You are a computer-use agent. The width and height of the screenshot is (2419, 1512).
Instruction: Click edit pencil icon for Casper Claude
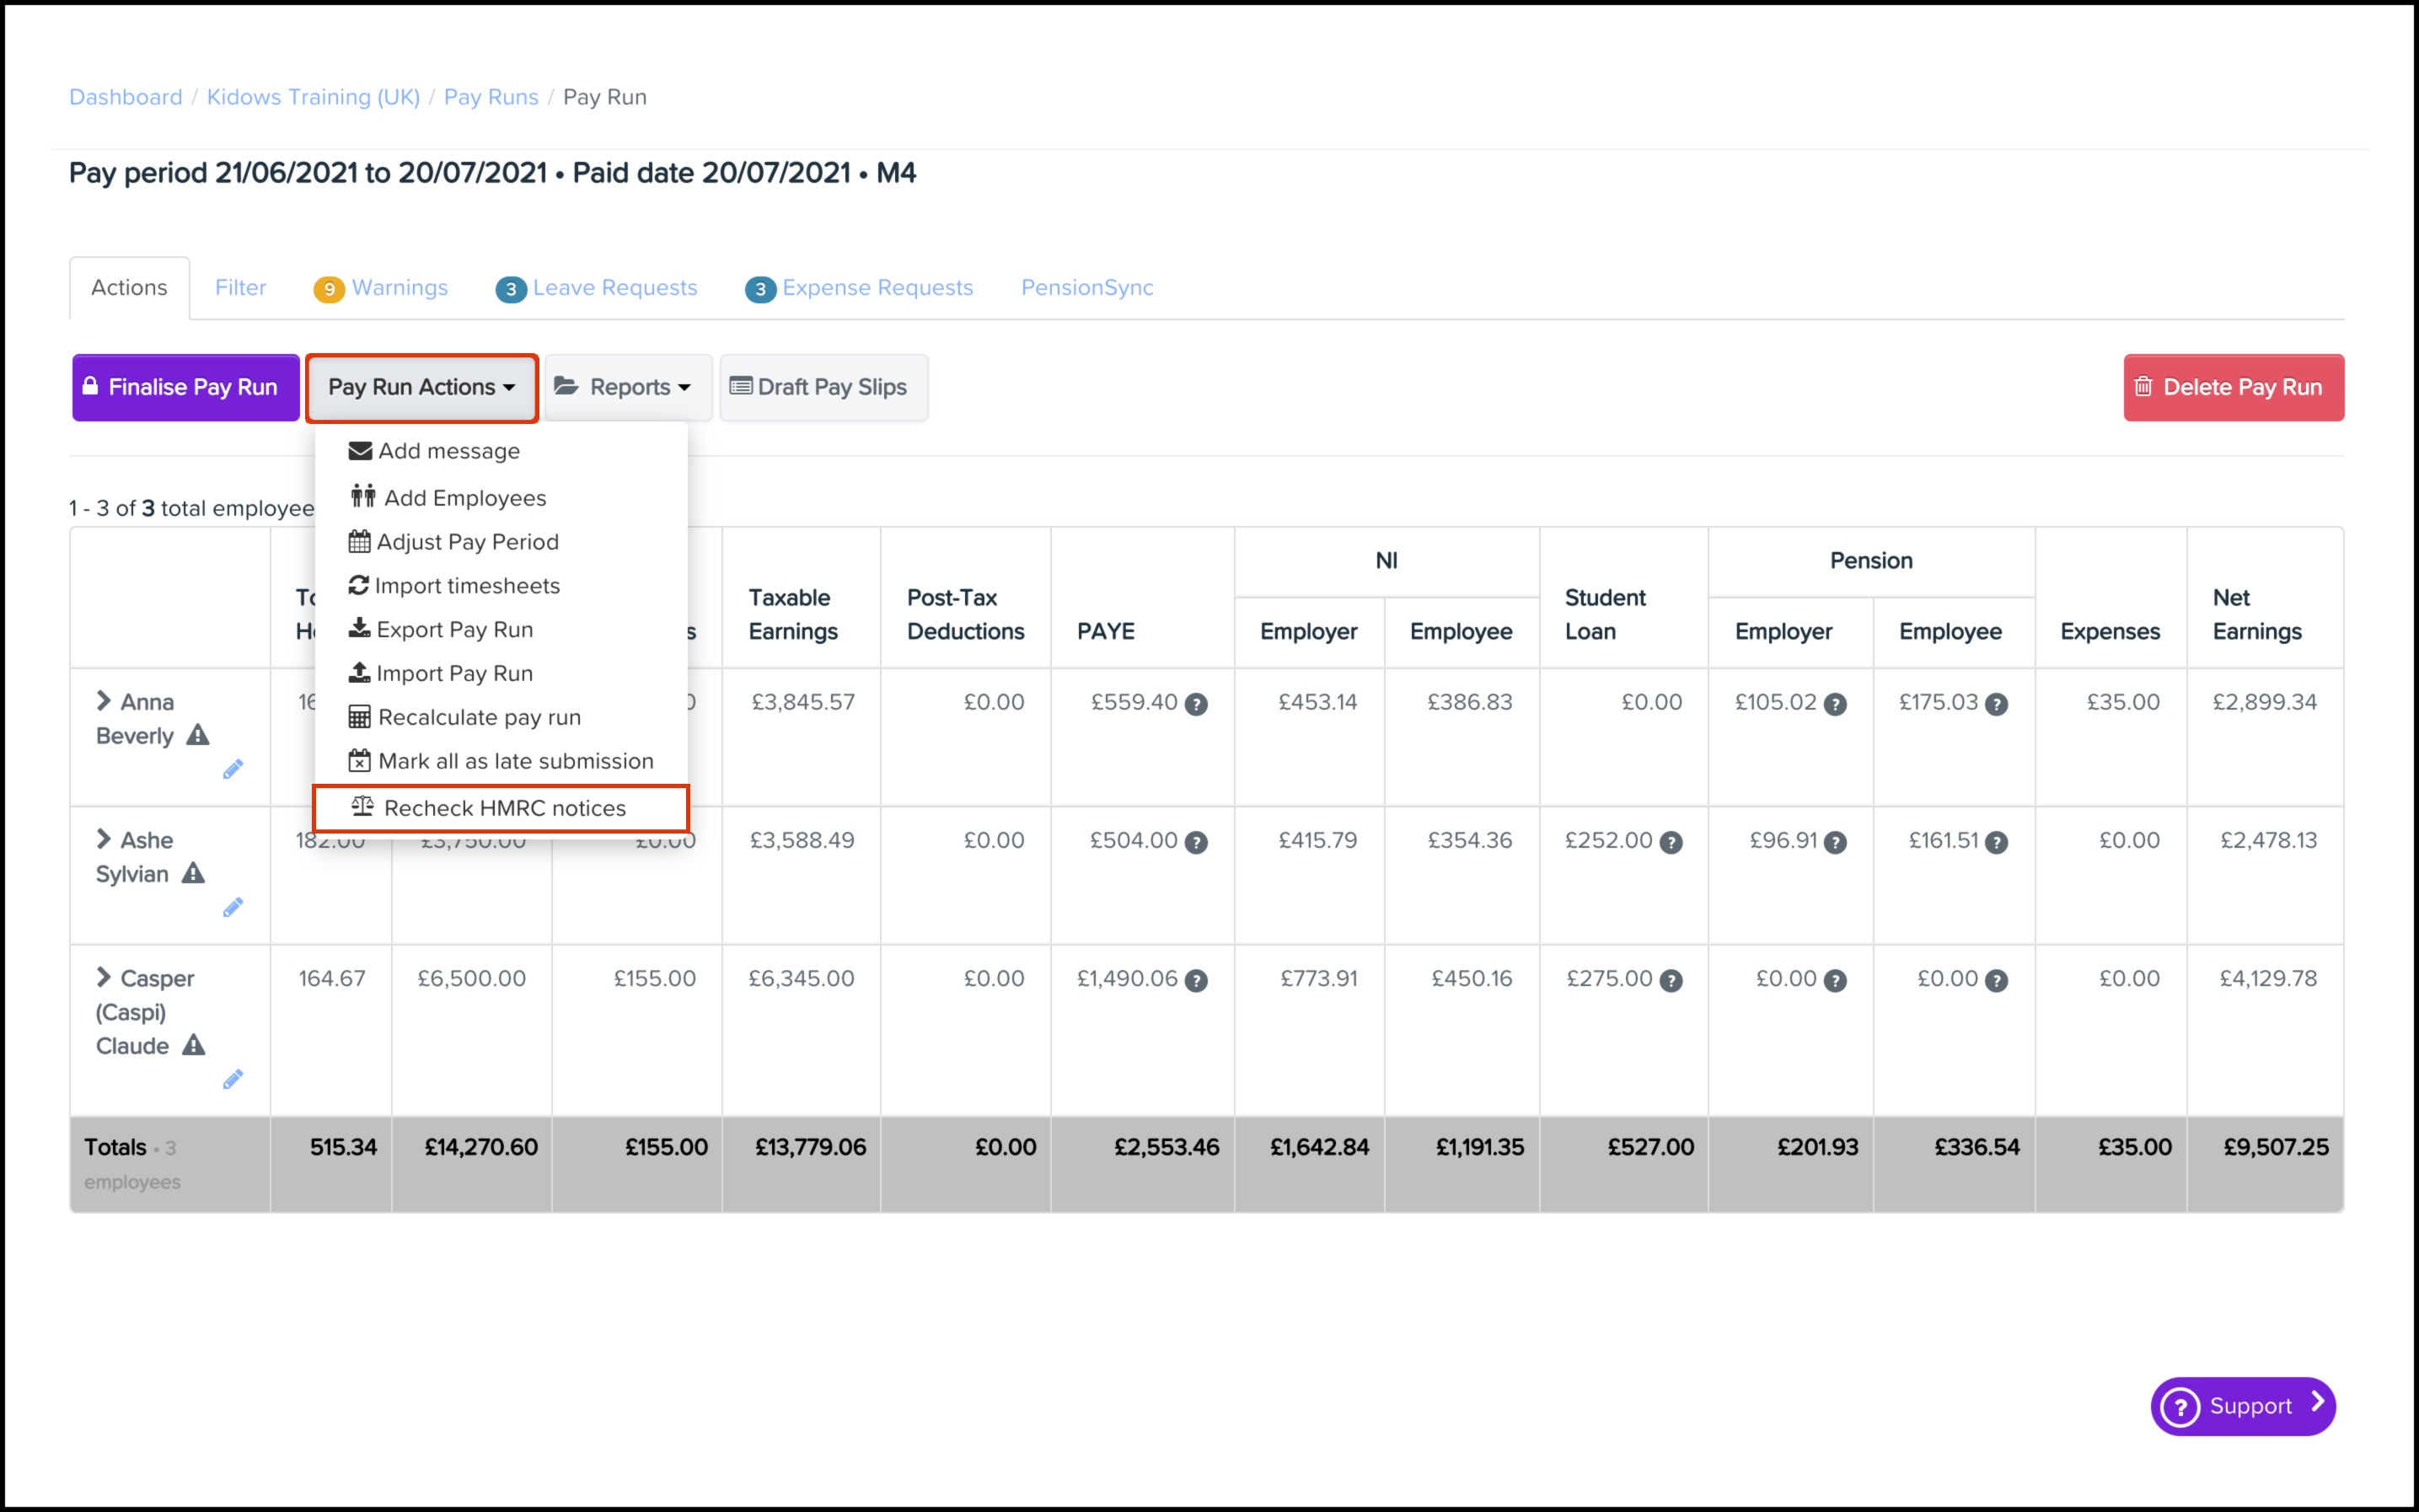[x=233, y=1079]
